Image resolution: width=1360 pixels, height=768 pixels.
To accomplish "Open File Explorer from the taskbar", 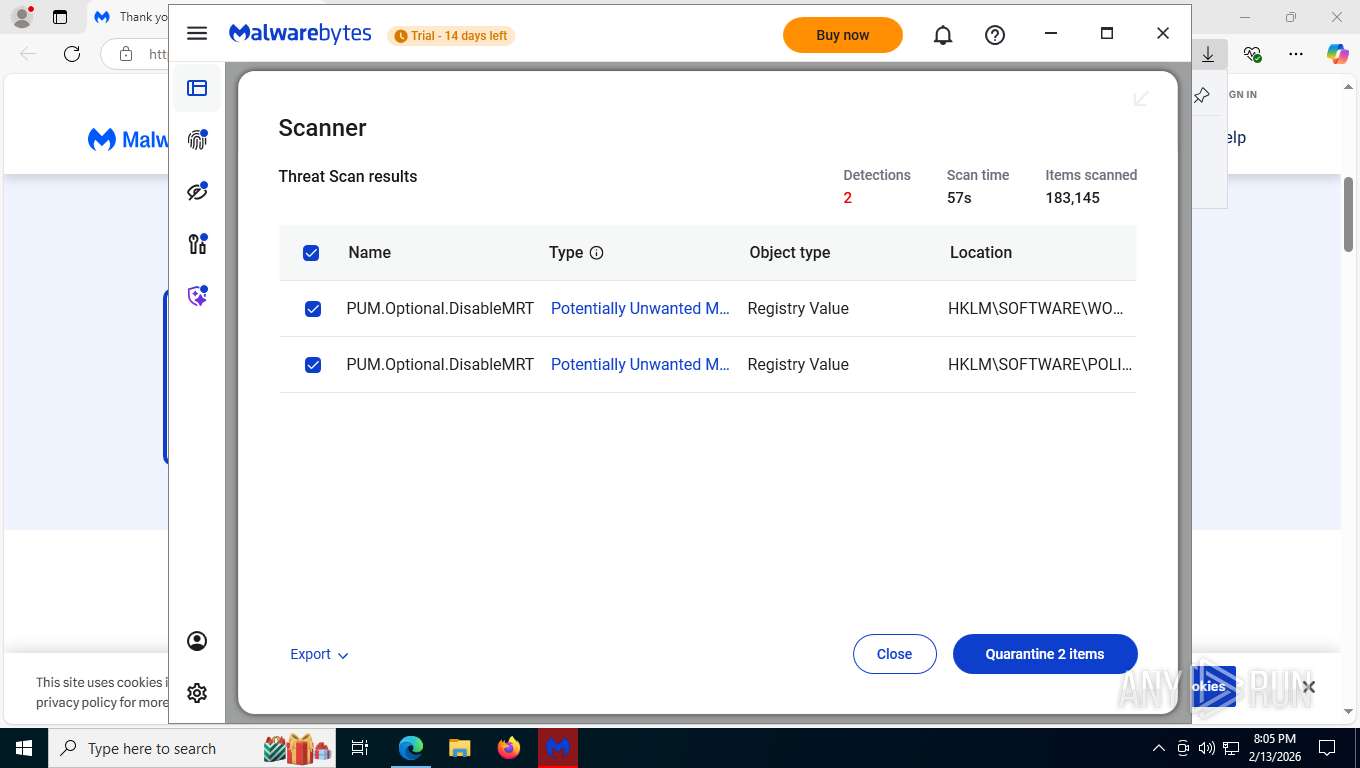I will 459,748.
